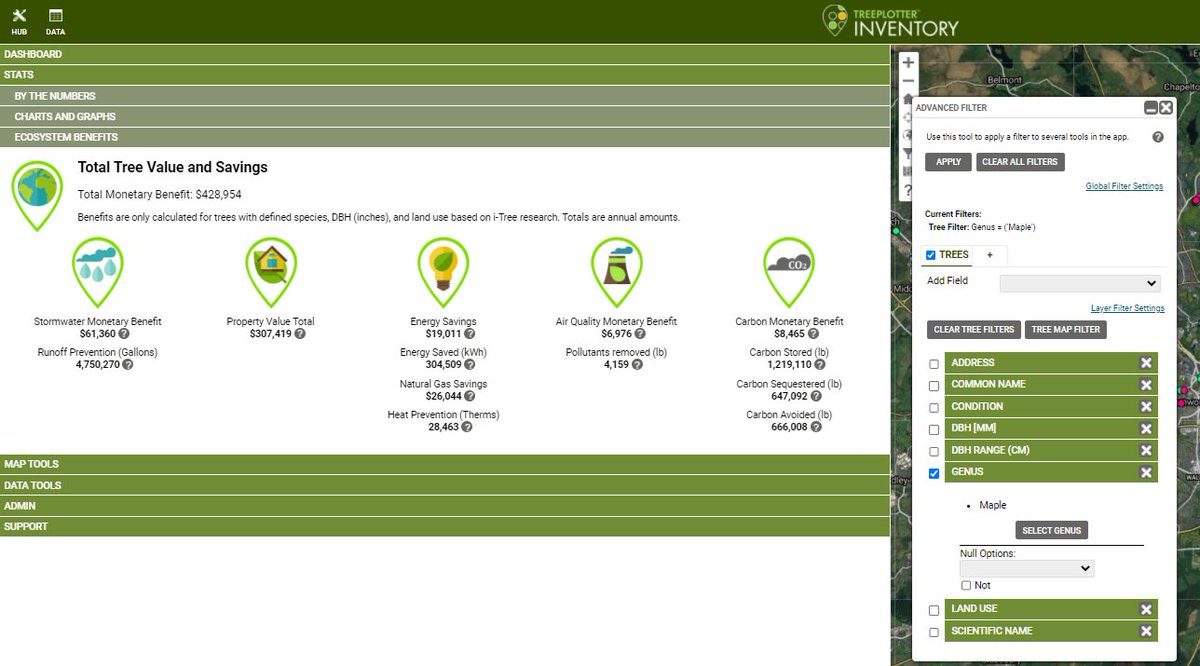The image size is (1200, 666).
Task: Click the Apply filter button
Action: [x=948, y=162]
